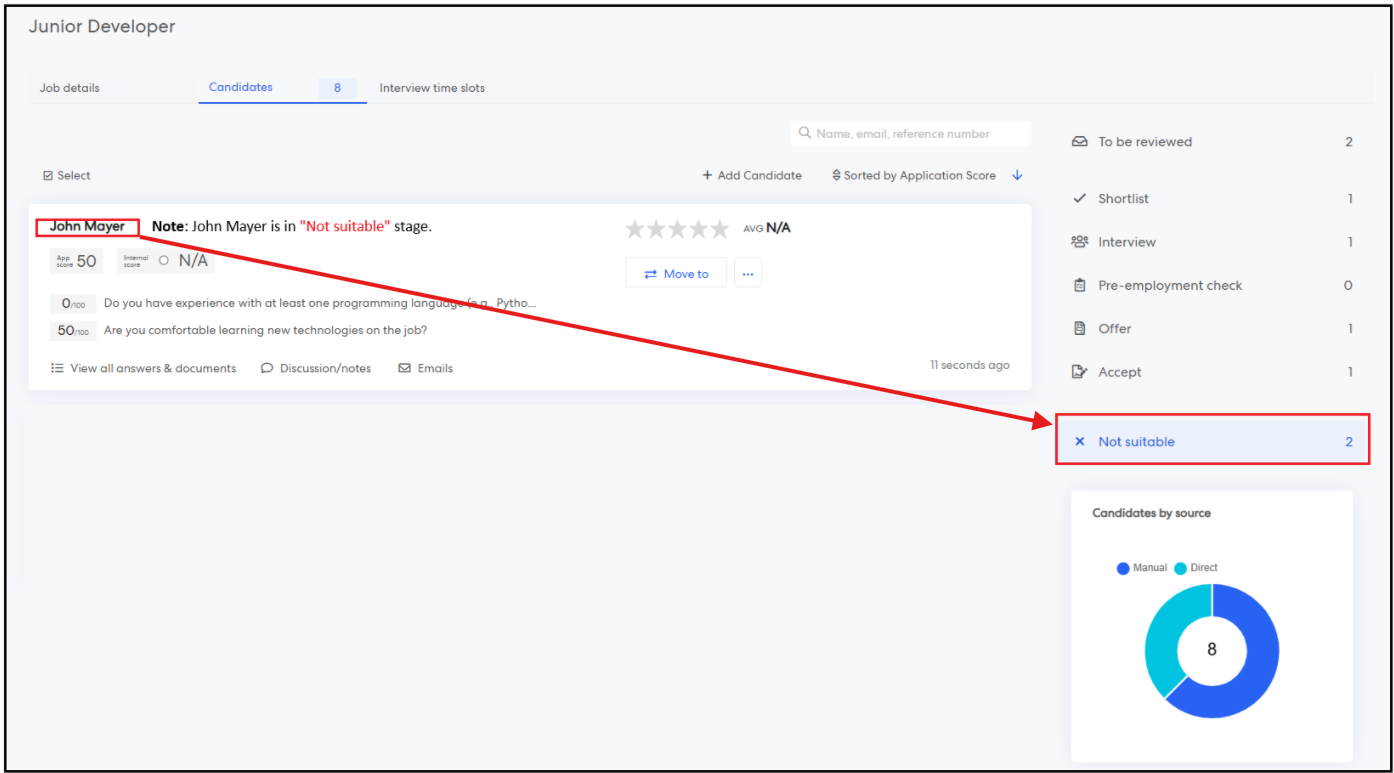Toggle the Select candidates checkbox
Image resolution: width=1394 pixels, height=773 pixels.
(x=48, y=176)
